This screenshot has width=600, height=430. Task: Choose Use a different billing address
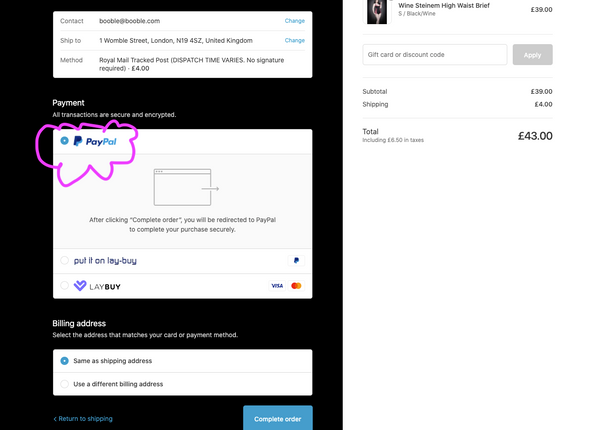point(64,384)
